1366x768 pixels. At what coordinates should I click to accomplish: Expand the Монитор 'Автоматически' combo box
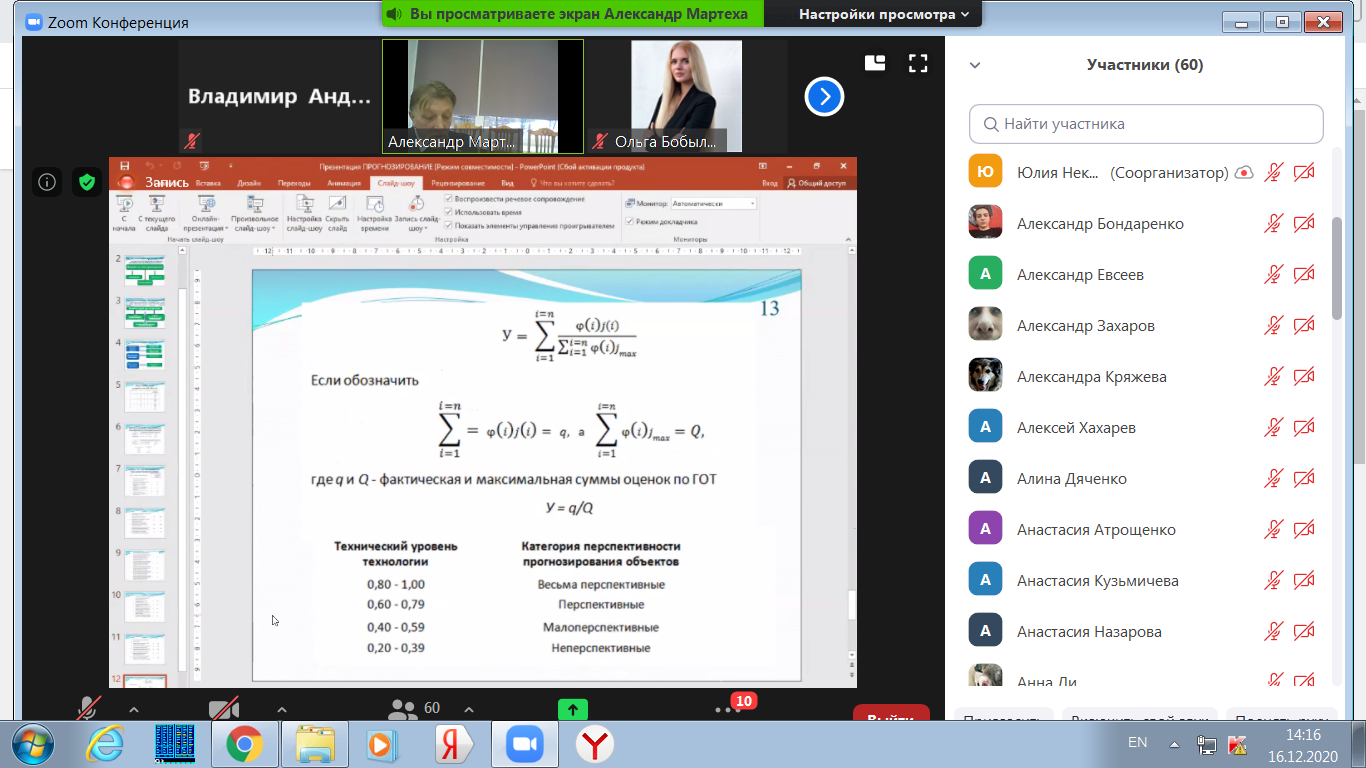pos(714,203)
